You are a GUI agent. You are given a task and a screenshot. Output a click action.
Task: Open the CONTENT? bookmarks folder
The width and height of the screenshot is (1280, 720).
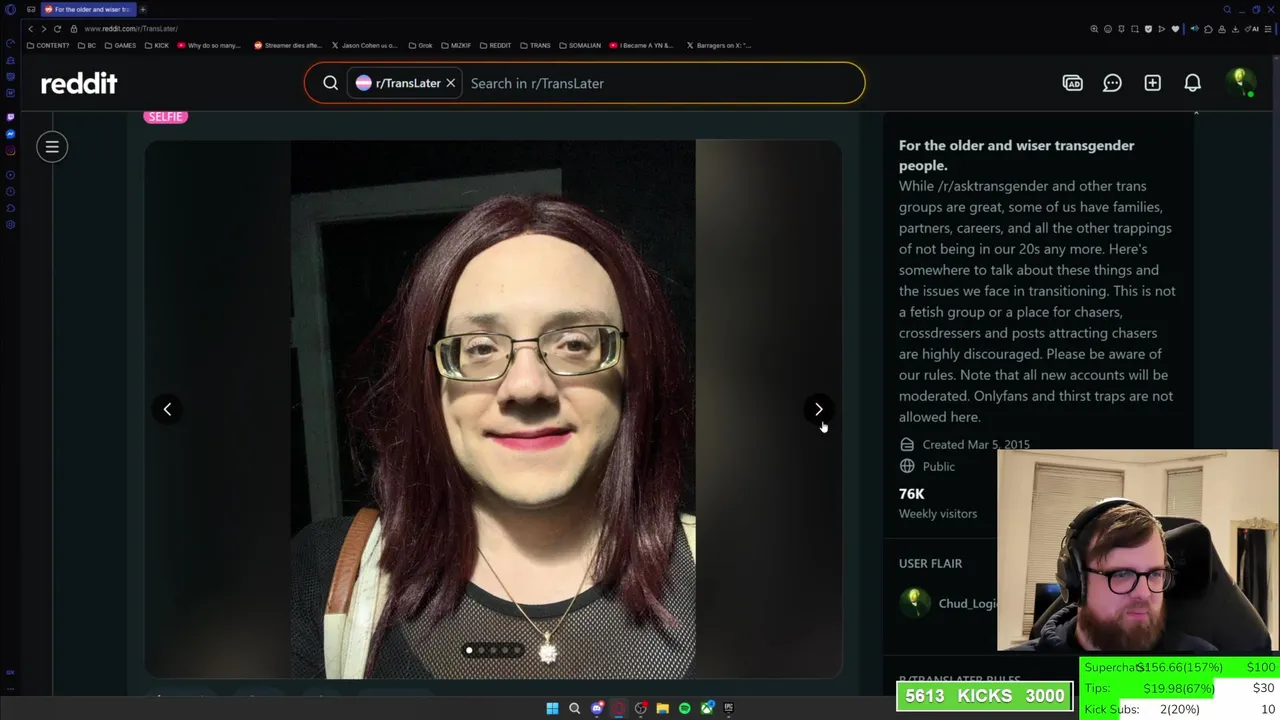(x=48, y=45)
